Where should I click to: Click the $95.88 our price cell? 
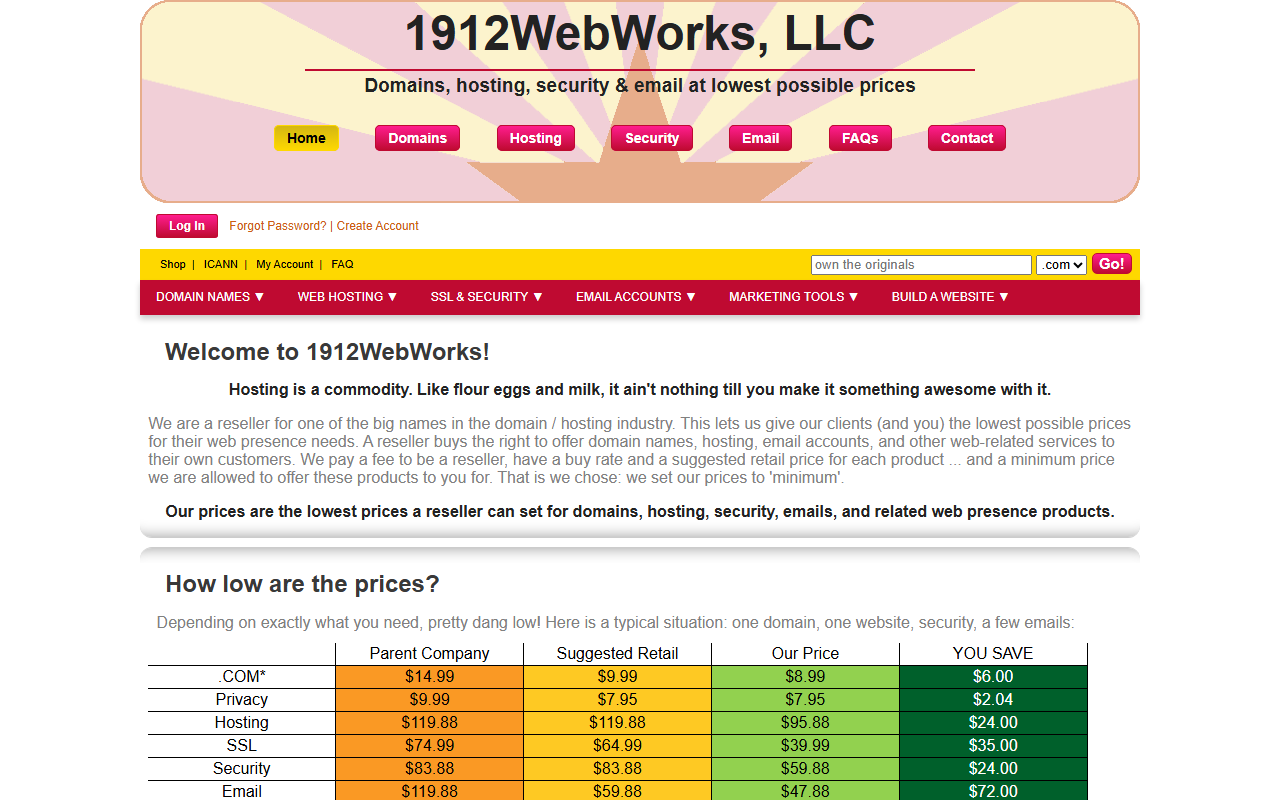point(805,723)
